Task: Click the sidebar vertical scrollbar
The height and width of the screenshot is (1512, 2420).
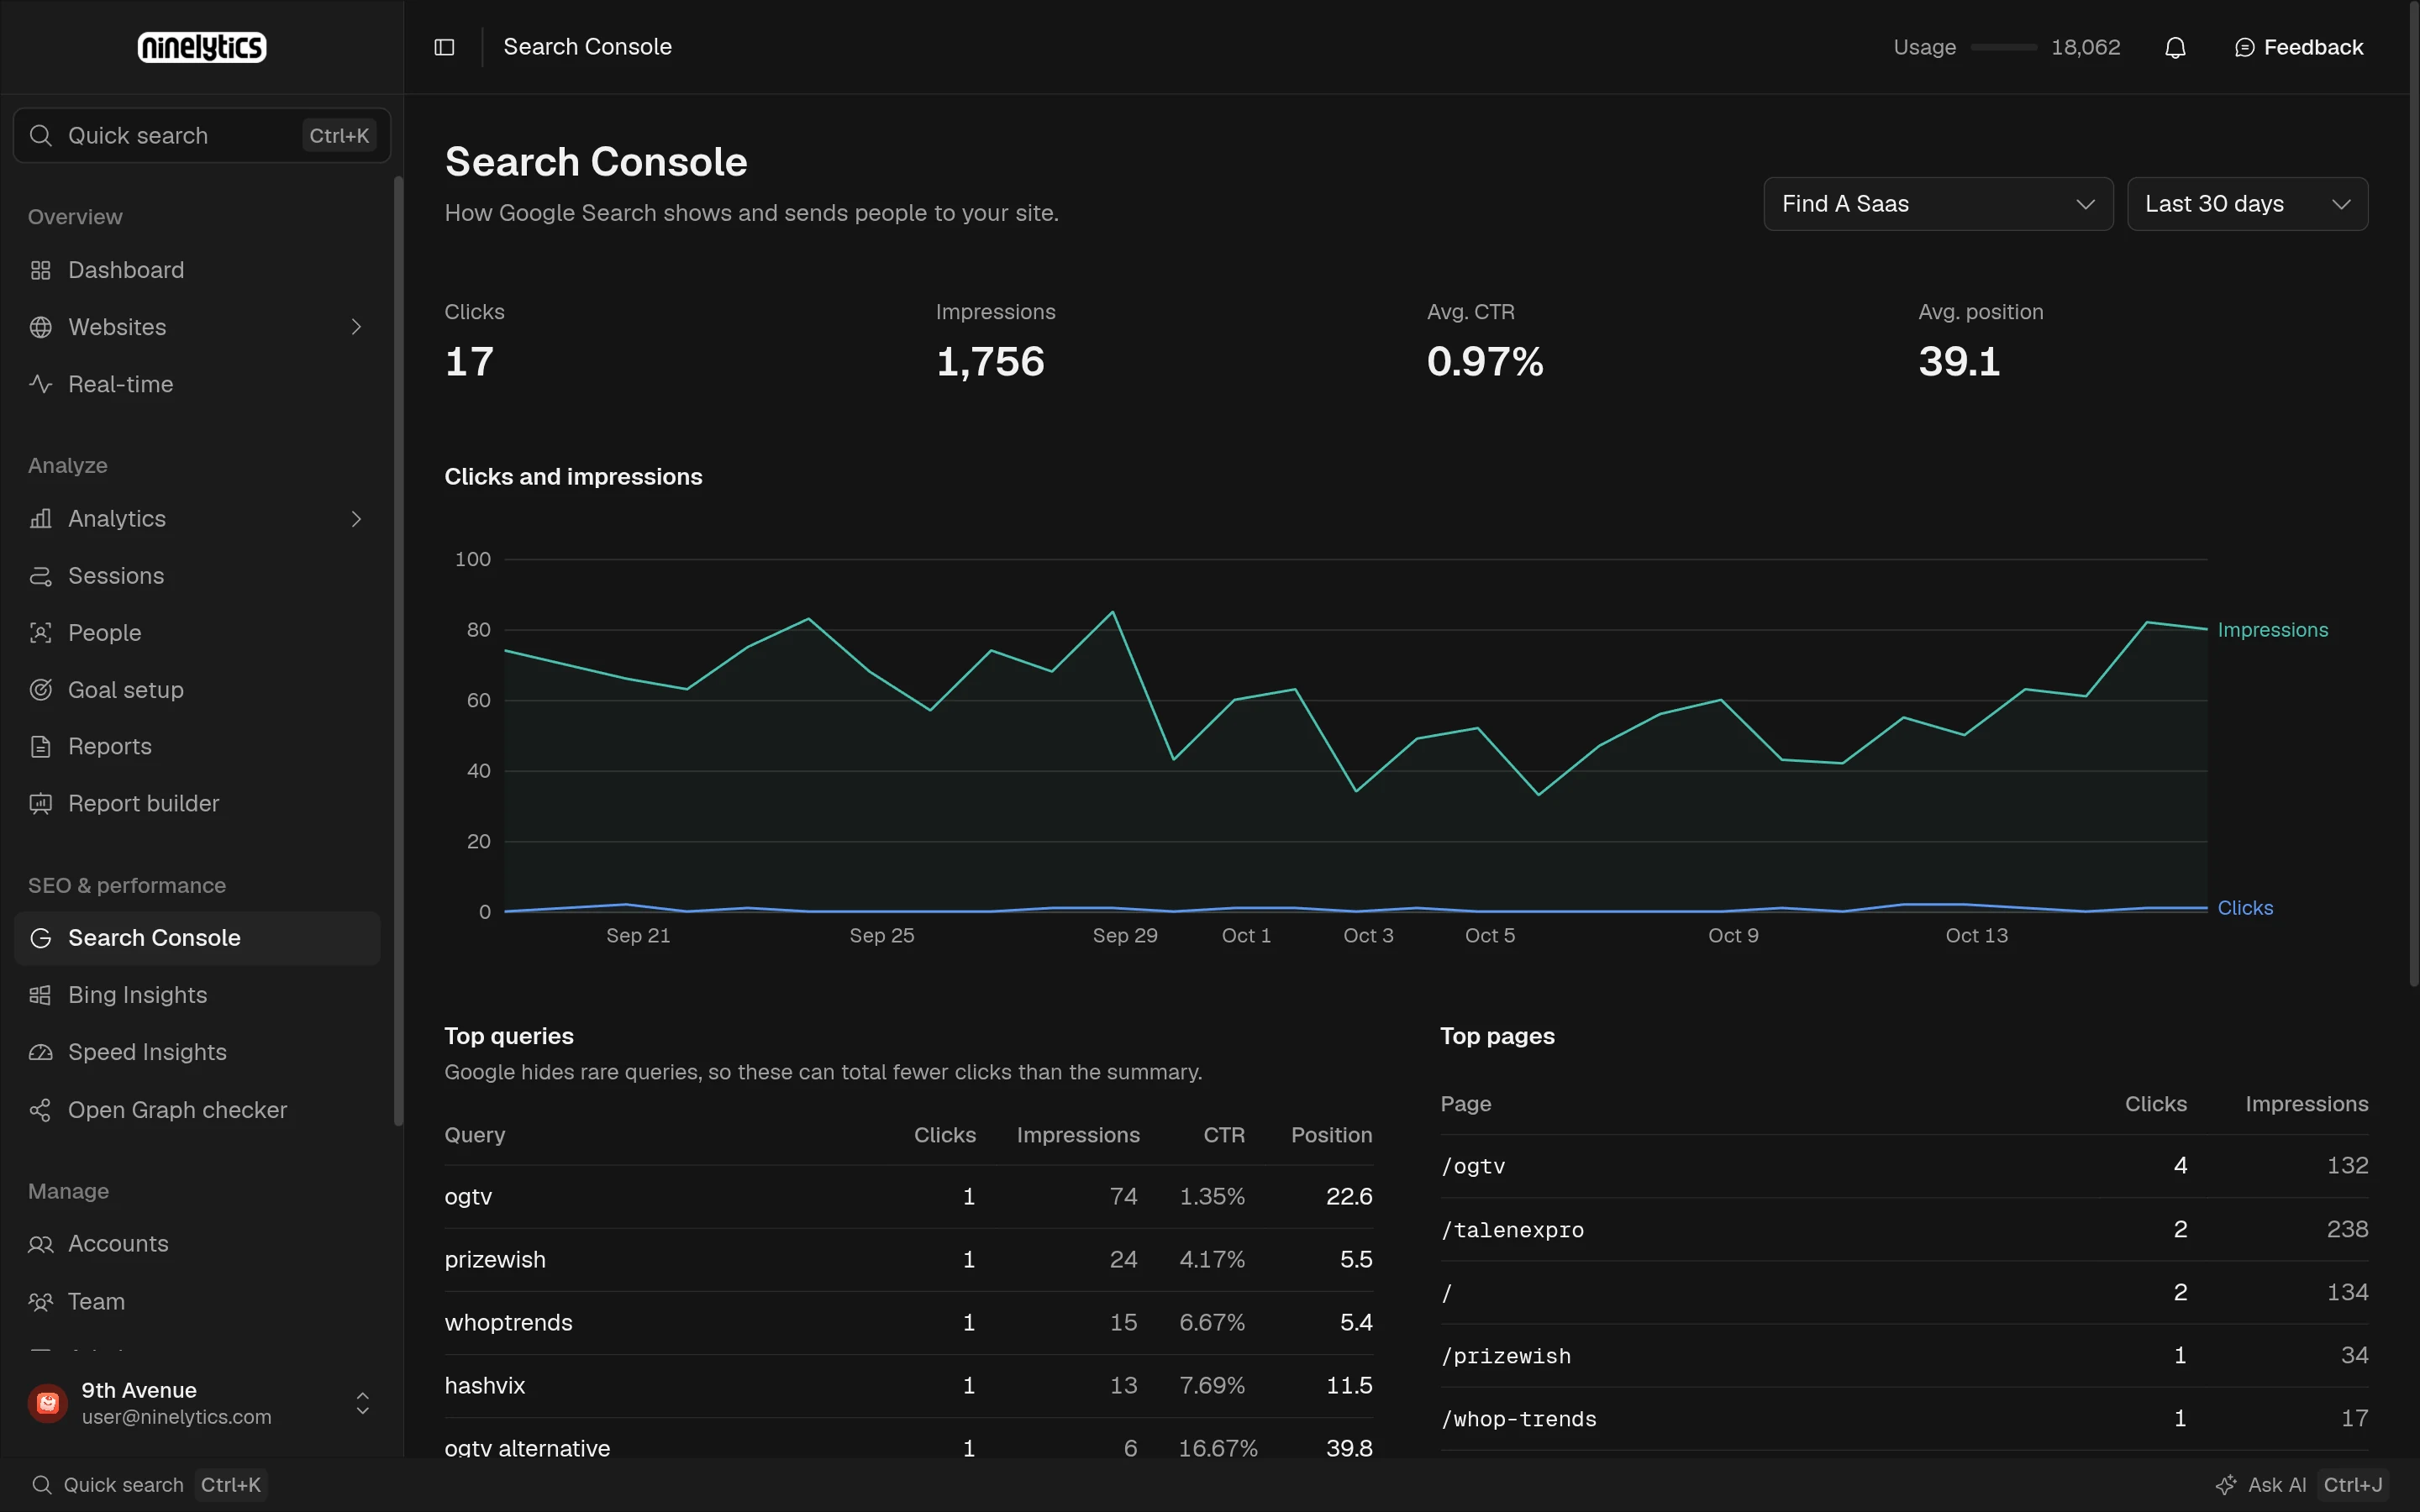Action: 398,650
